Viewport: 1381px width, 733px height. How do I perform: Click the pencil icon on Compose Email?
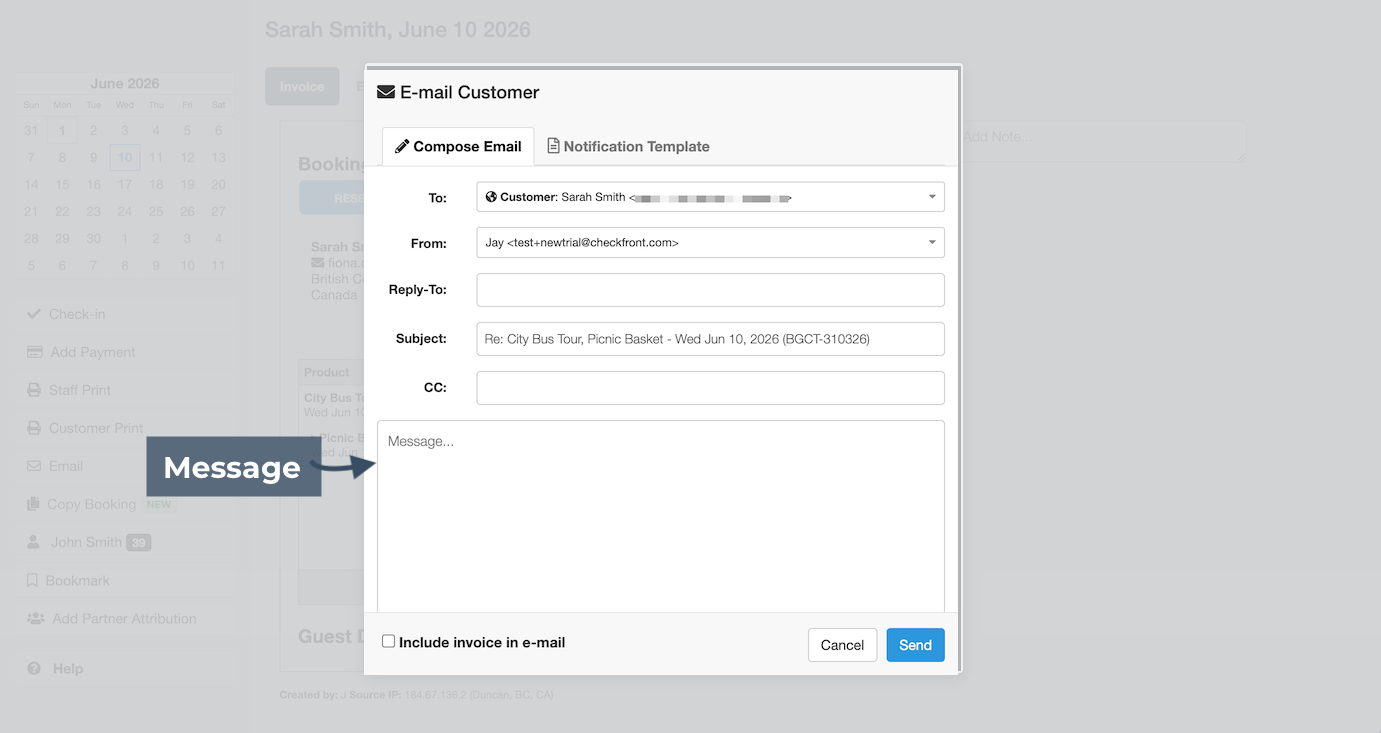(402, 146)
